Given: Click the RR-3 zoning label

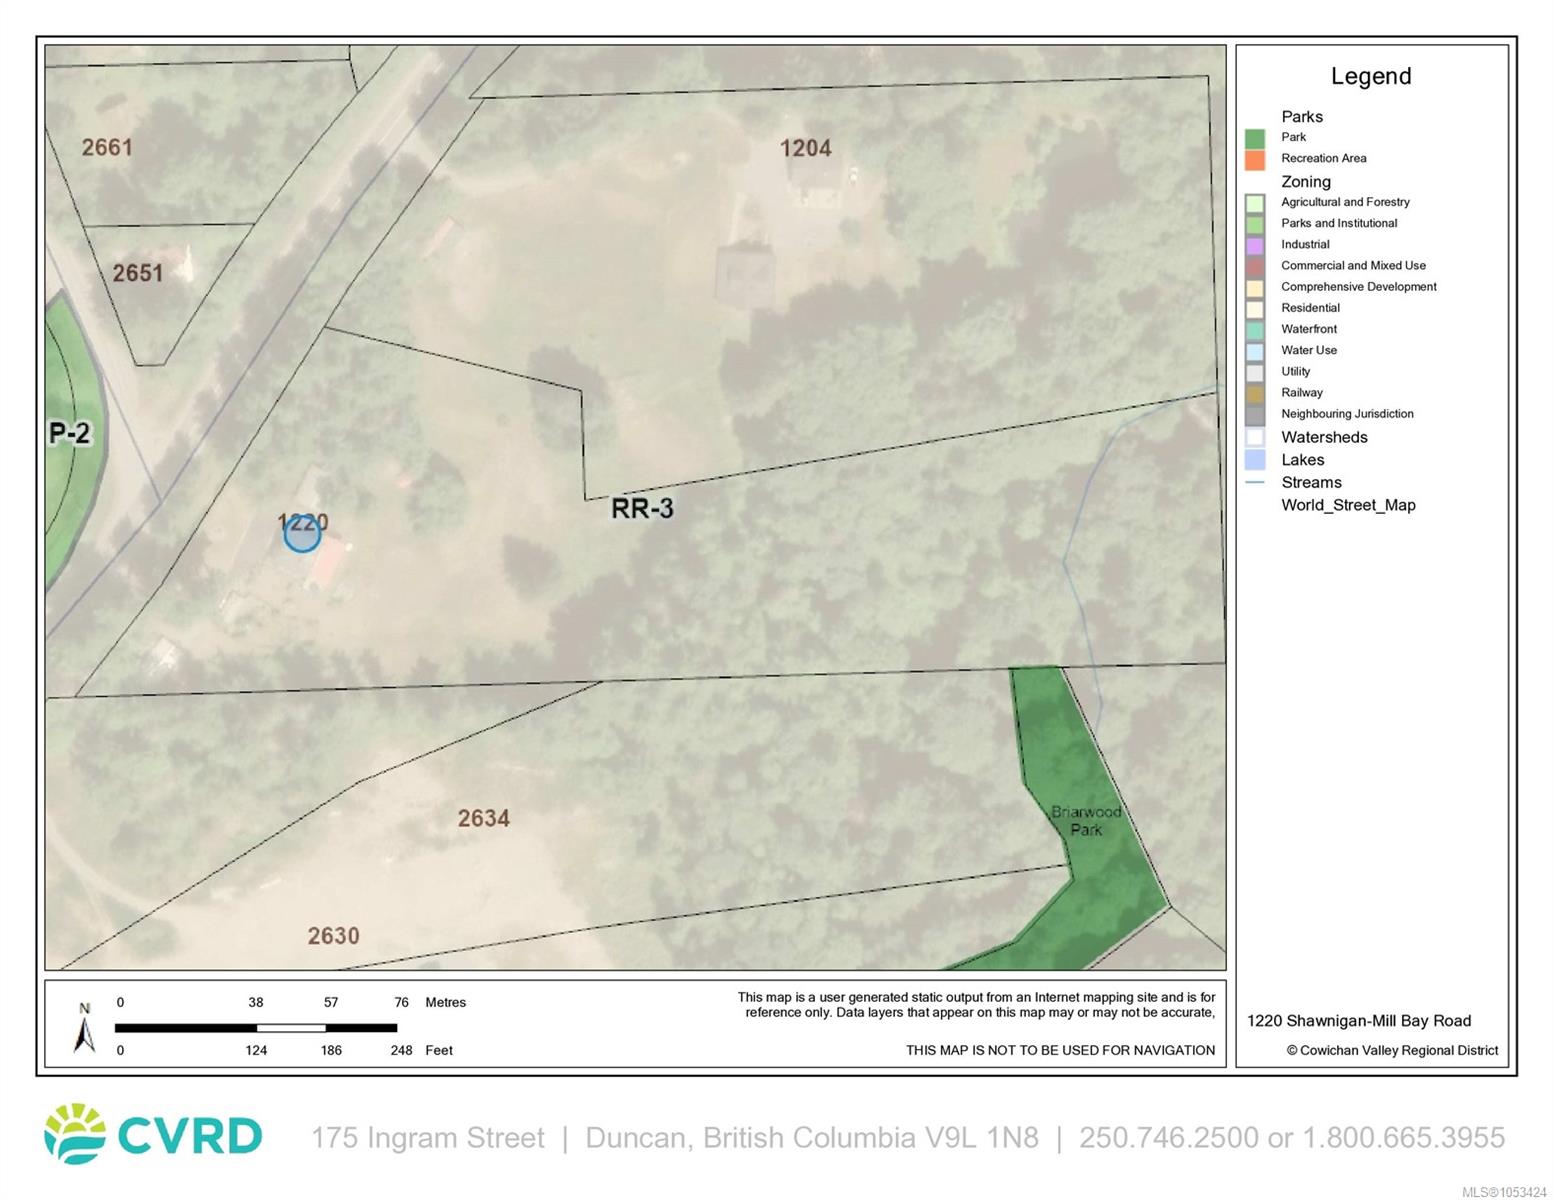Looking at the screenshot, I should [x=642, y=508].
